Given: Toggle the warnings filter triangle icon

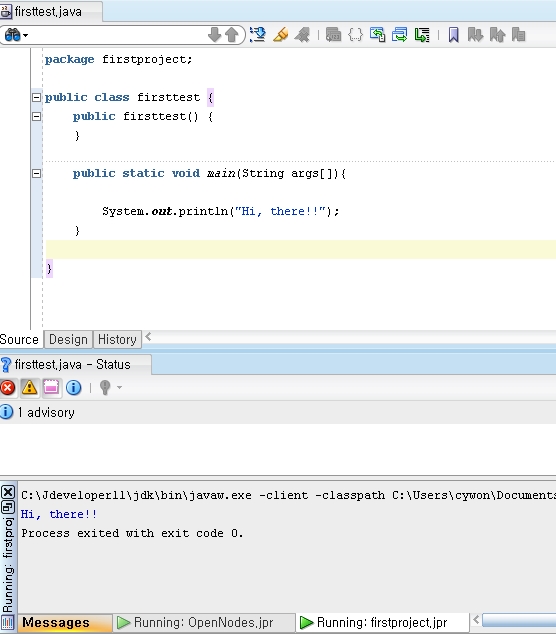Looking at the screenshot, I should 30,388.
